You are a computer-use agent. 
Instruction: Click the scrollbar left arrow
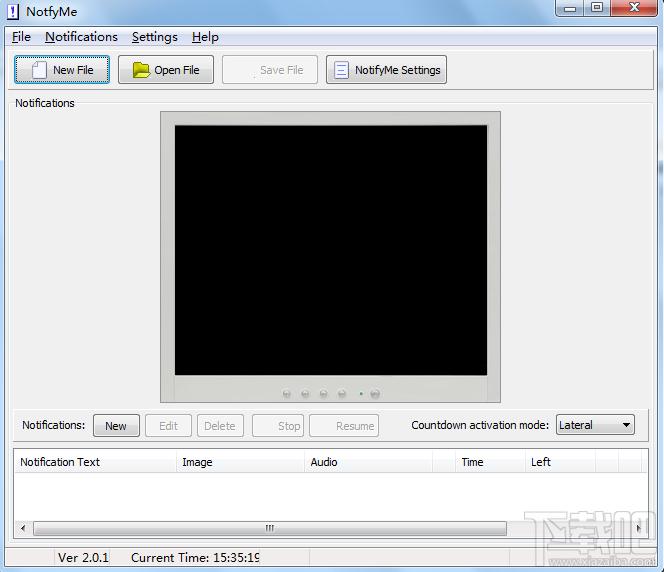[23, 528]
